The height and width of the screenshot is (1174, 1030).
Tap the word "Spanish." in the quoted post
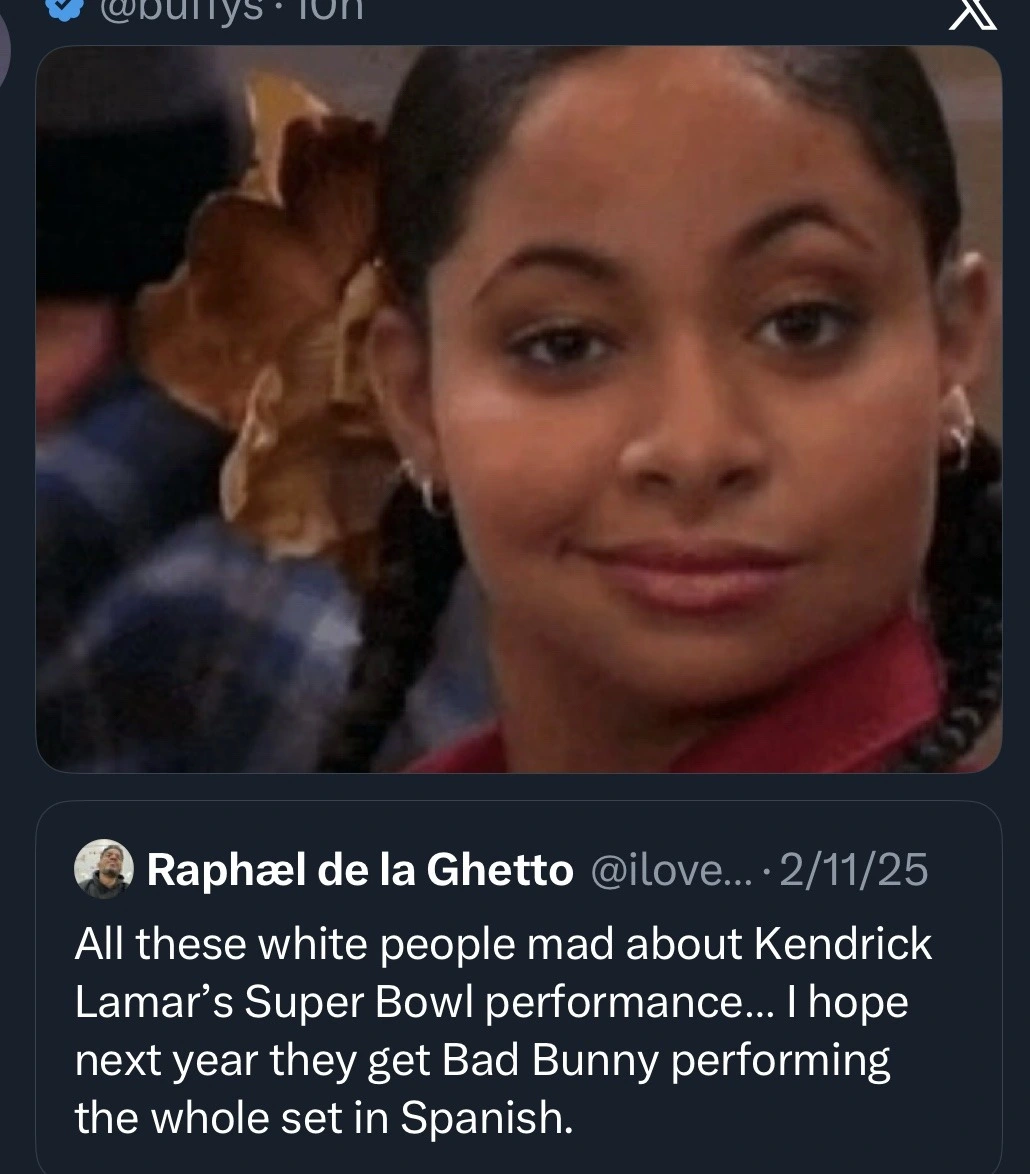pyautogui.click(x=487, y=1118)
